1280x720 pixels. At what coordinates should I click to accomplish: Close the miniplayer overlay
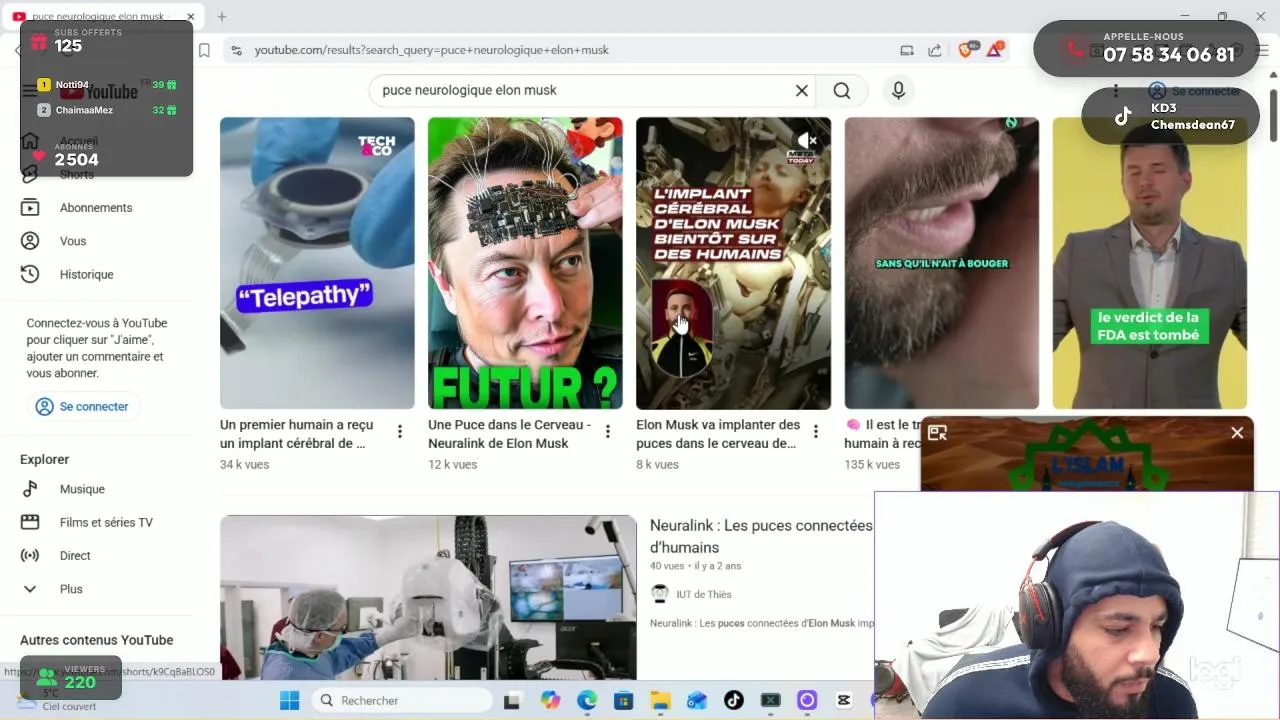[x=1237, y=433]
